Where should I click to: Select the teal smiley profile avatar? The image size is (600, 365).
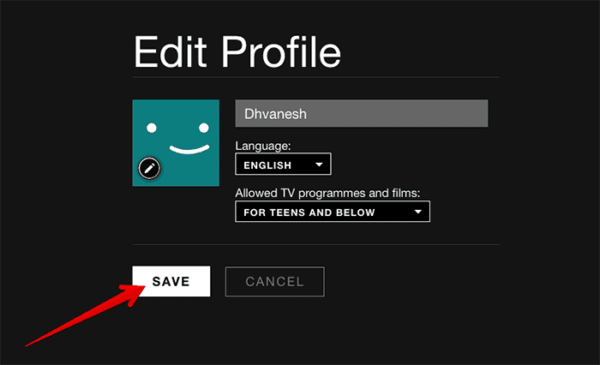tap(176, 143)
